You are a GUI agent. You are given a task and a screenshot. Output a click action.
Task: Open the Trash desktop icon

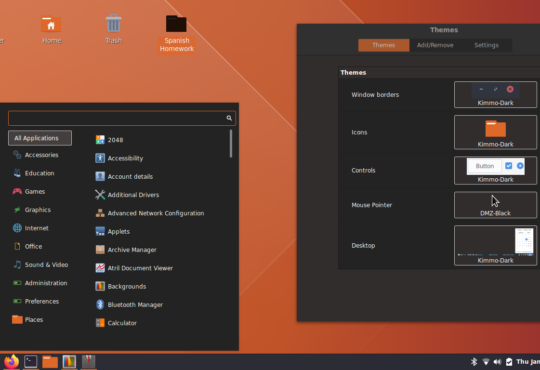pyautogui.click(x=113, y=30)
